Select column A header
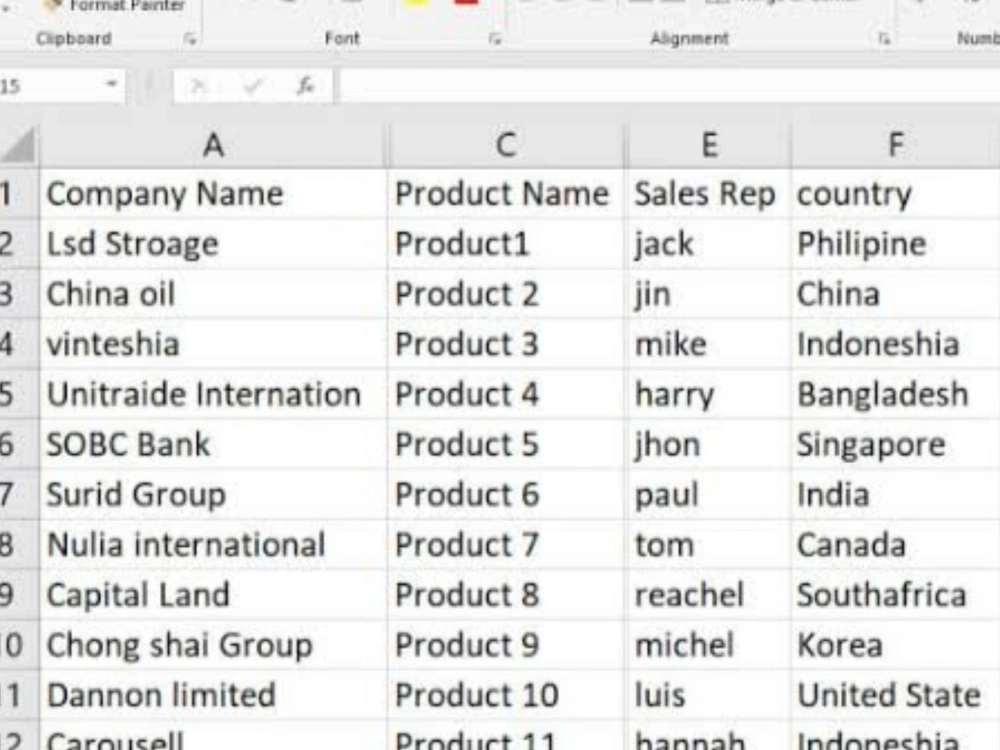The width and height of the screenshot is (1000, 750). (214, 145)
